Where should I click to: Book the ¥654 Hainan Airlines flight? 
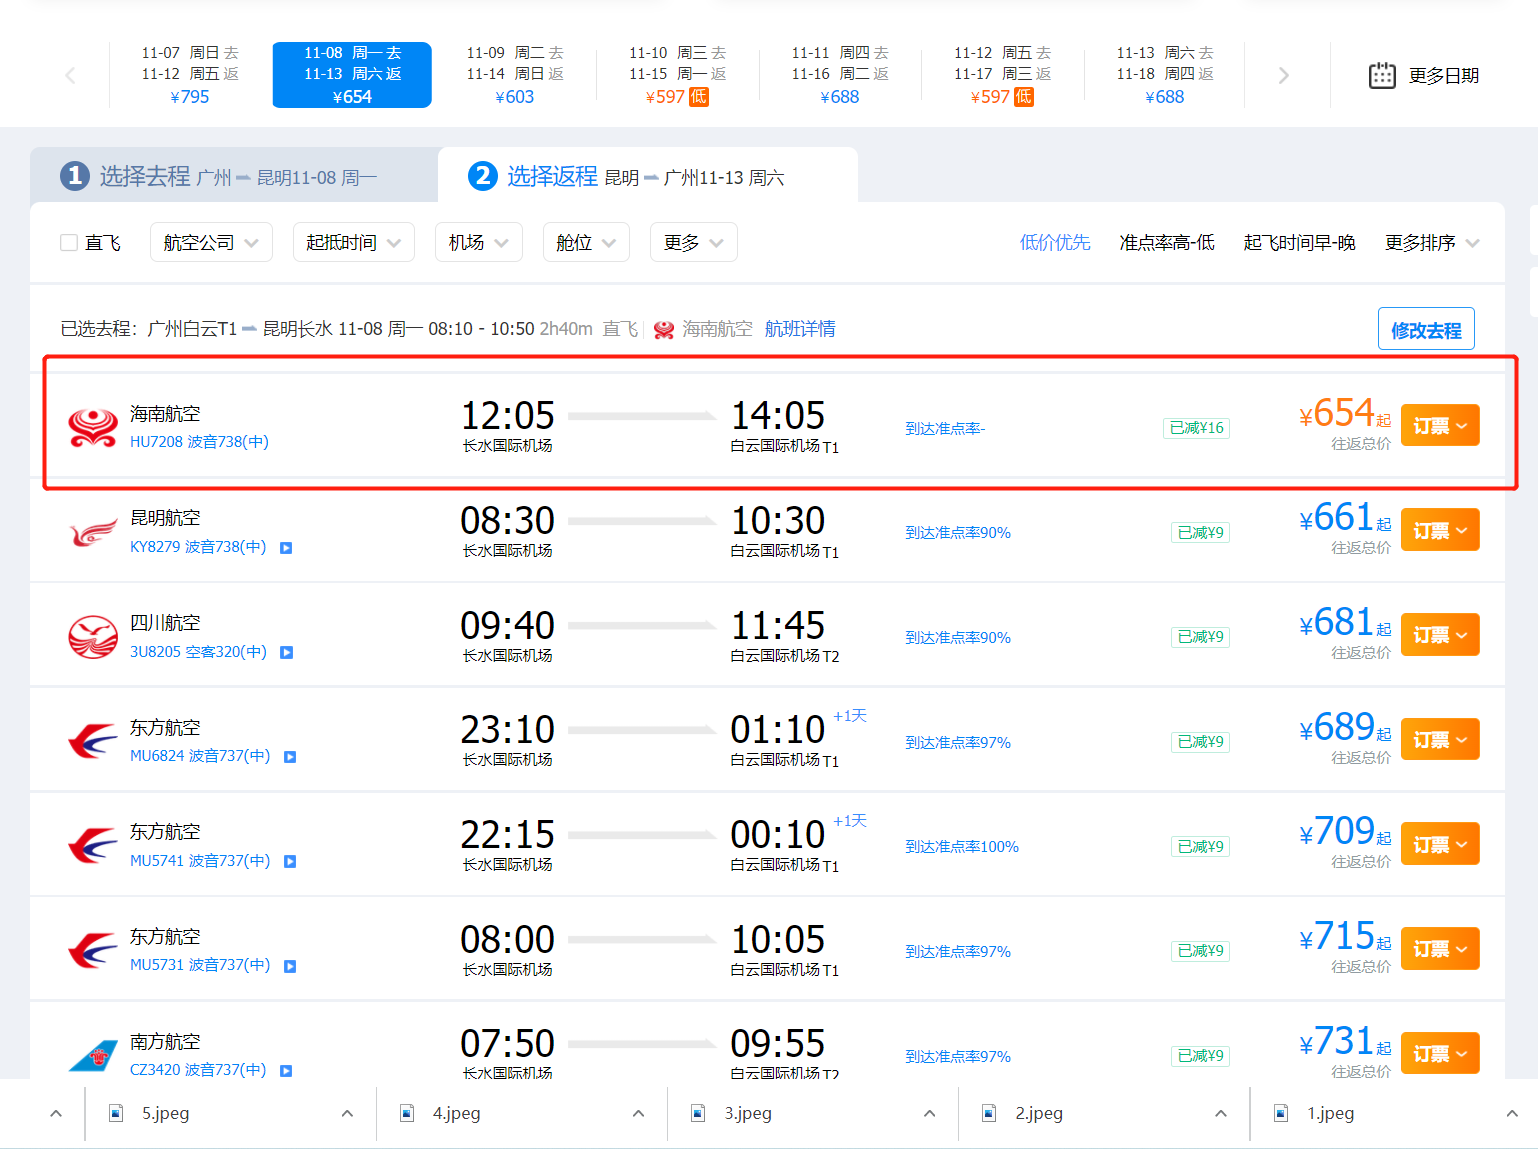(x=1440, y=426)
